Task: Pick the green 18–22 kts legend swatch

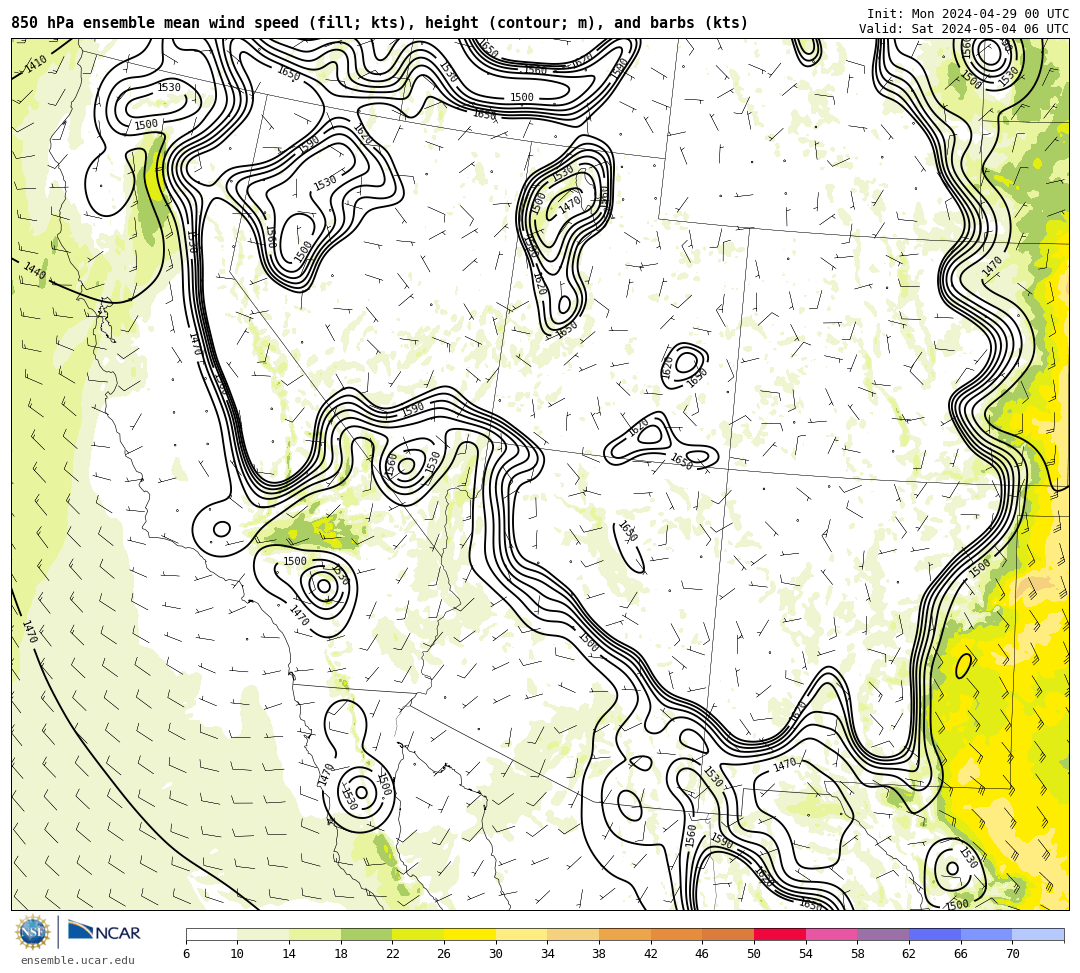Action: click(x=366, y=934)
